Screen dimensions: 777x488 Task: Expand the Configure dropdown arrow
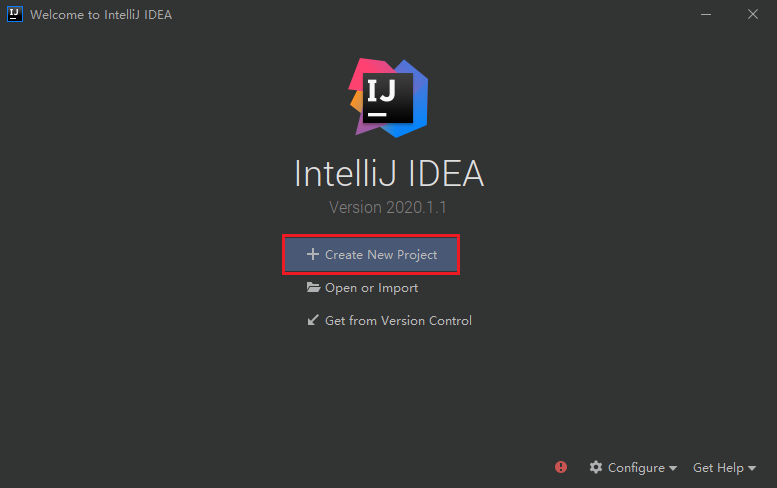coord(673,469)
